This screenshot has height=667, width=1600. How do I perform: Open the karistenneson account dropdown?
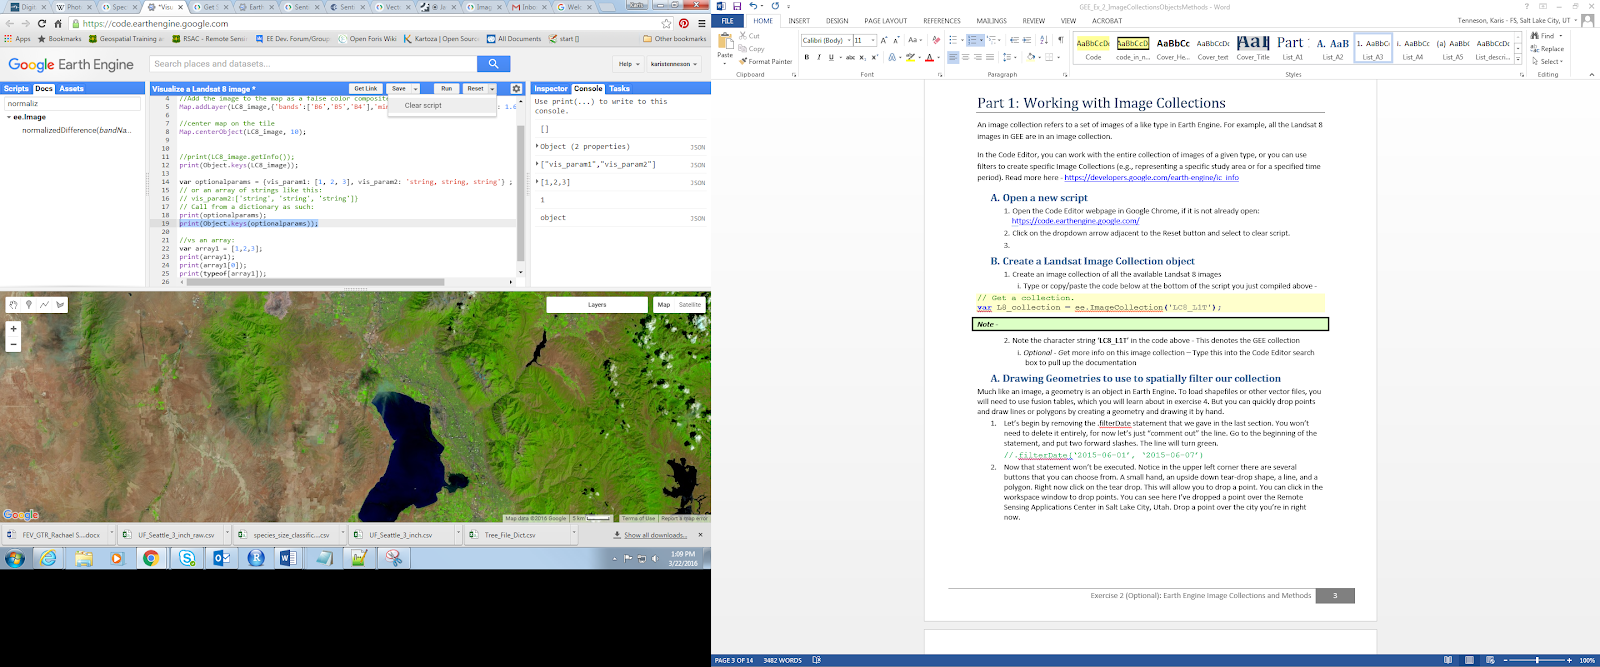click(x=675, y=63)
